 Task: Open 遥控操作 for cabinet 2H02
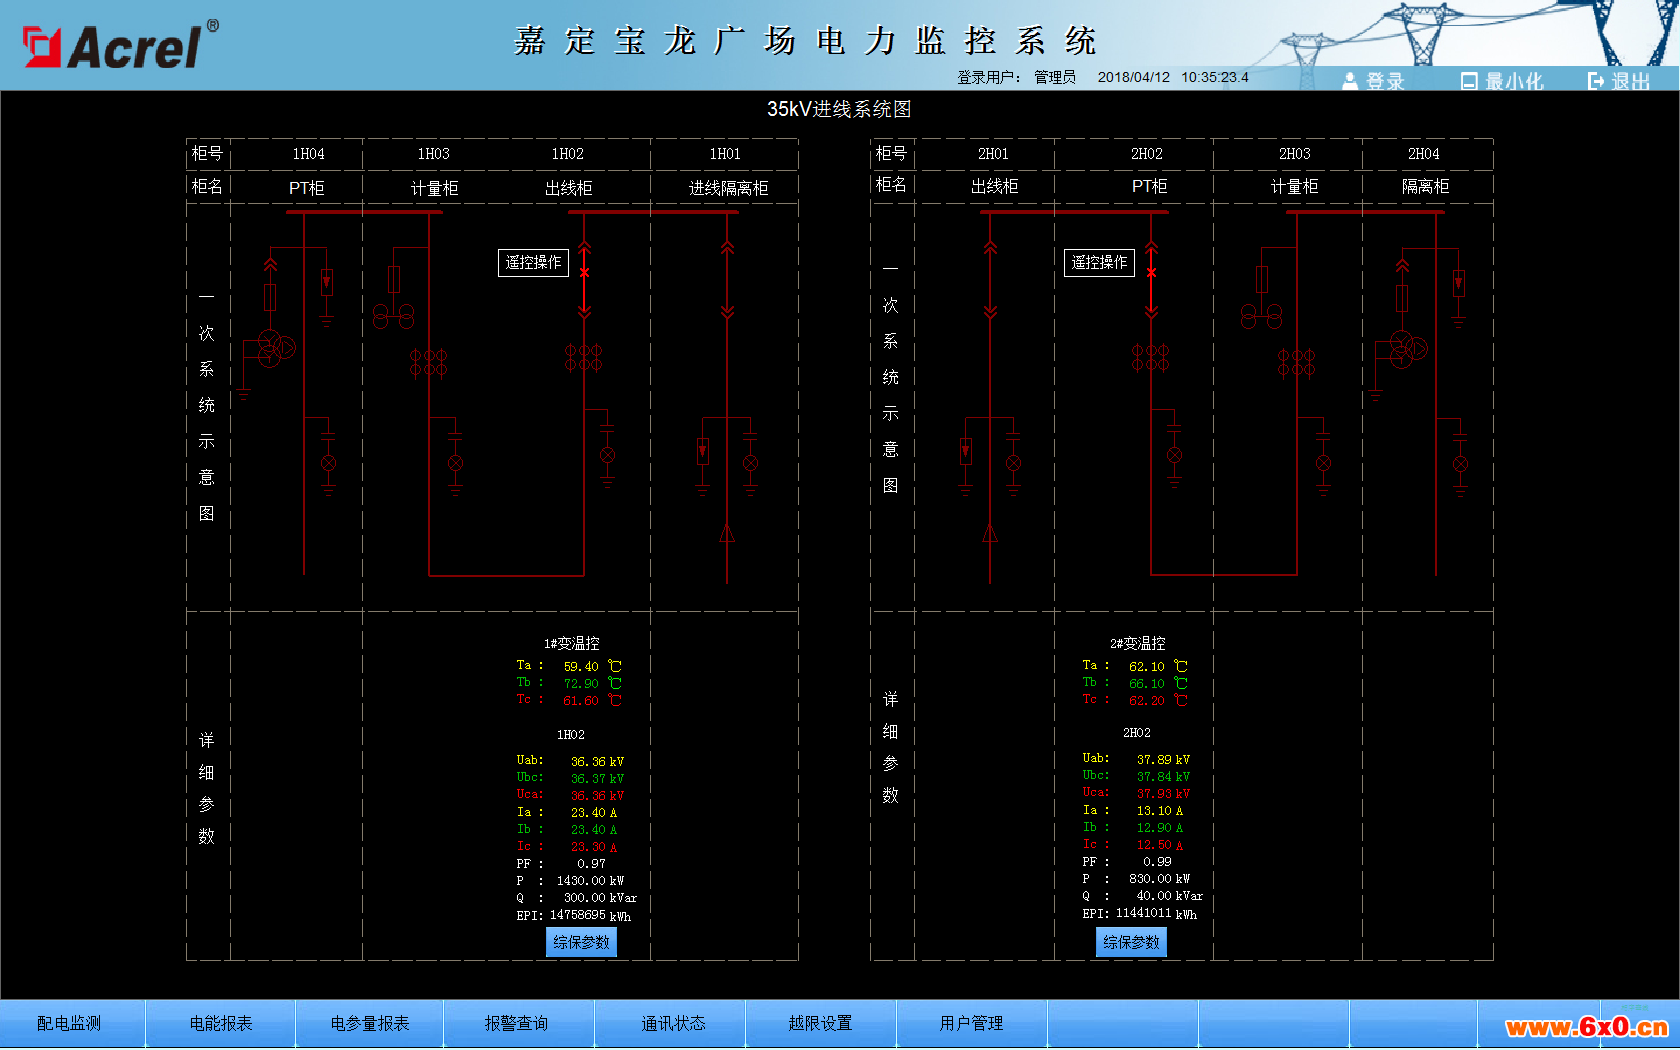1099,262
